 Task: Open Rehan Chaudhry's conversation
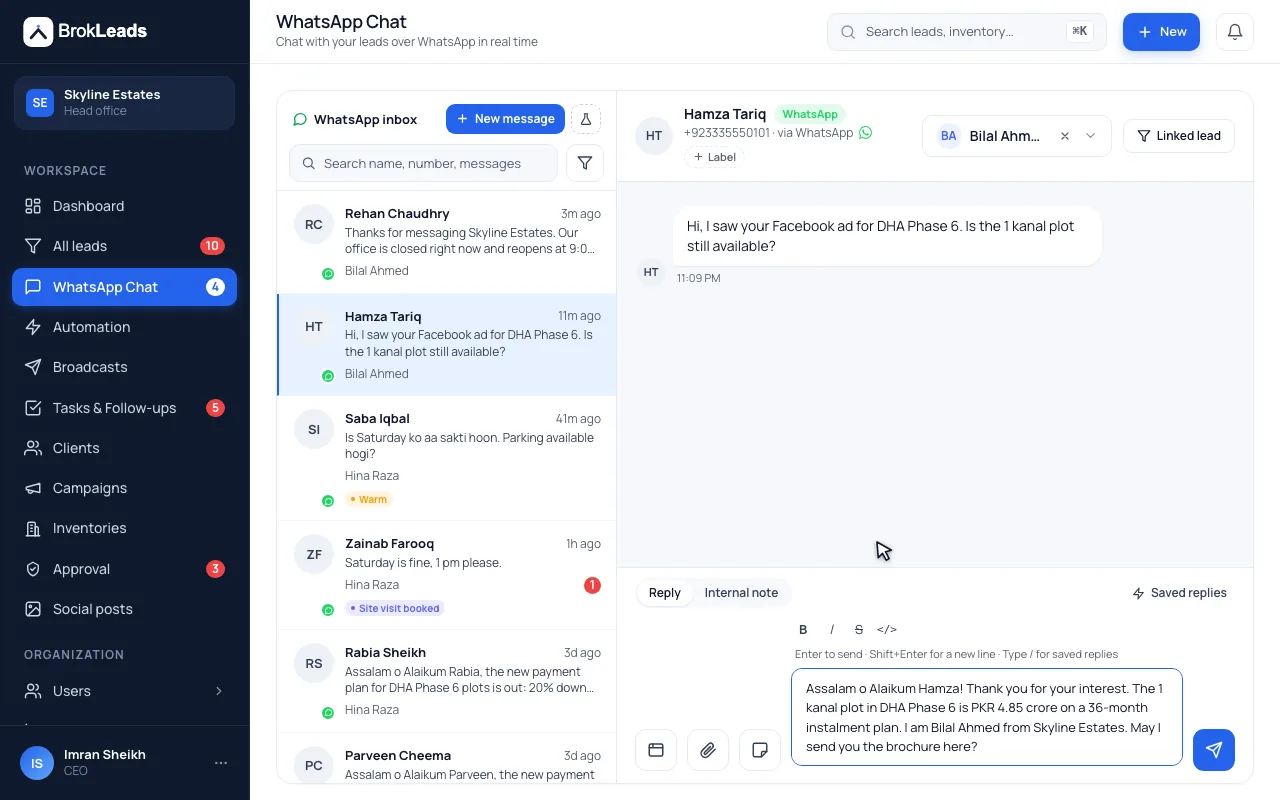447,242
